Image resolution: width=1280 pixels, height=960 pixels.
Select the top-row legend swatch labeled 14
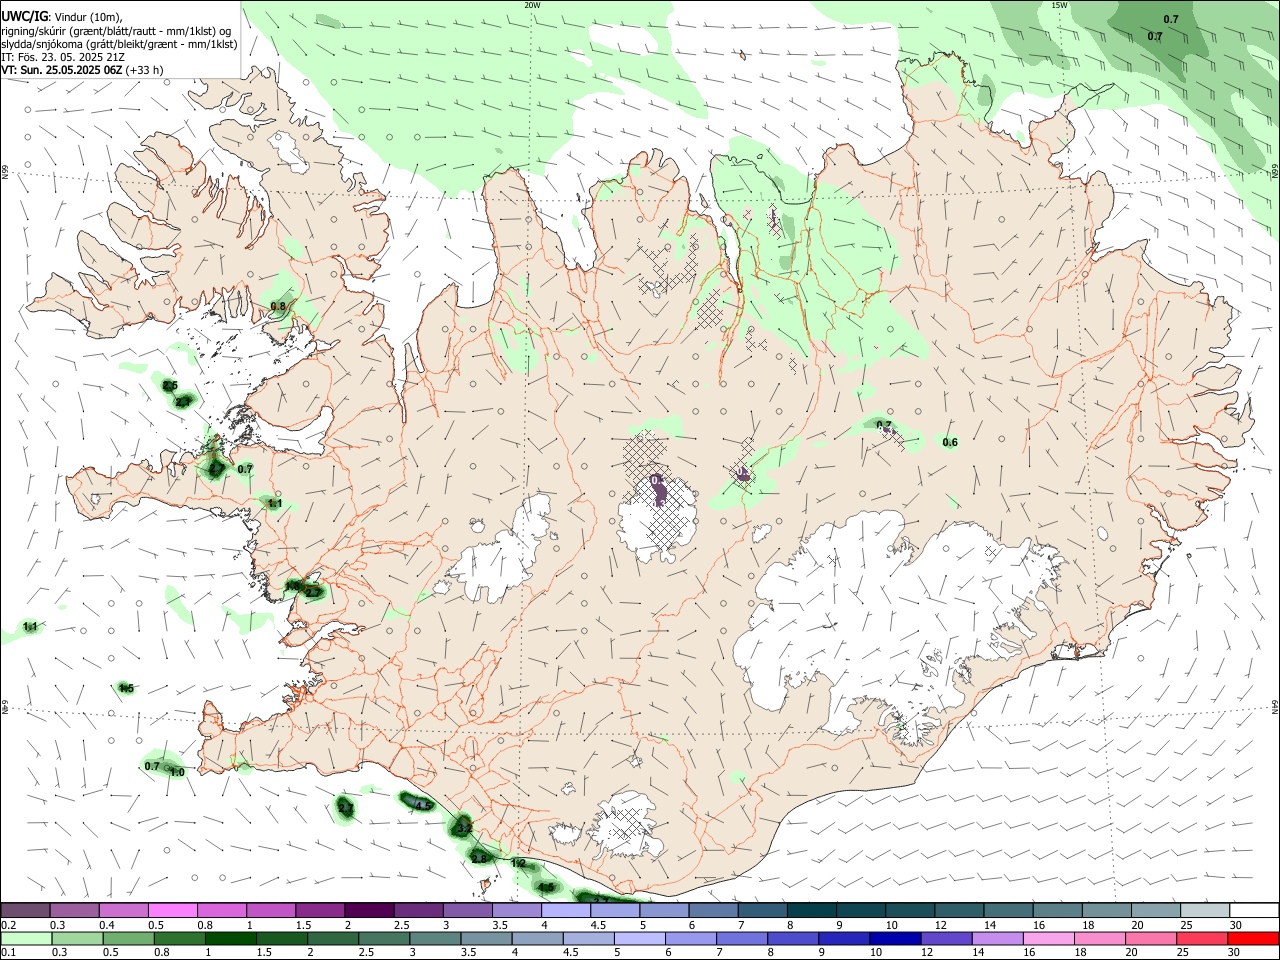(x=1008, y=910)
